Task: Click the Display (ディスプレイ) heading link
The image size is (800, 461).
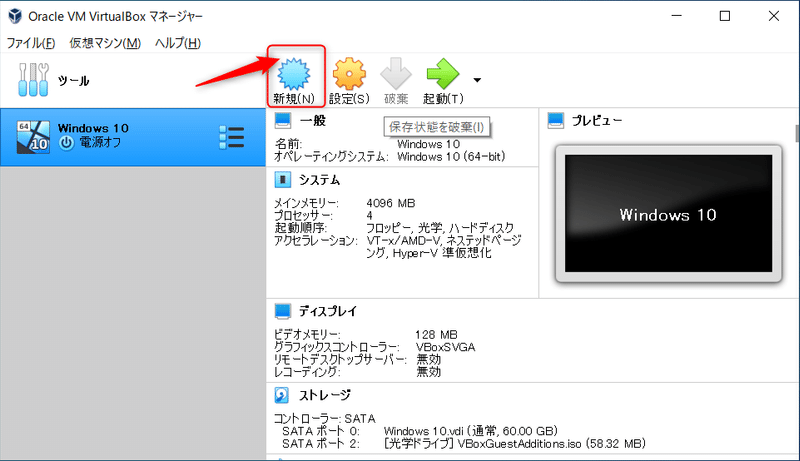Action: (x=328, y=311)
